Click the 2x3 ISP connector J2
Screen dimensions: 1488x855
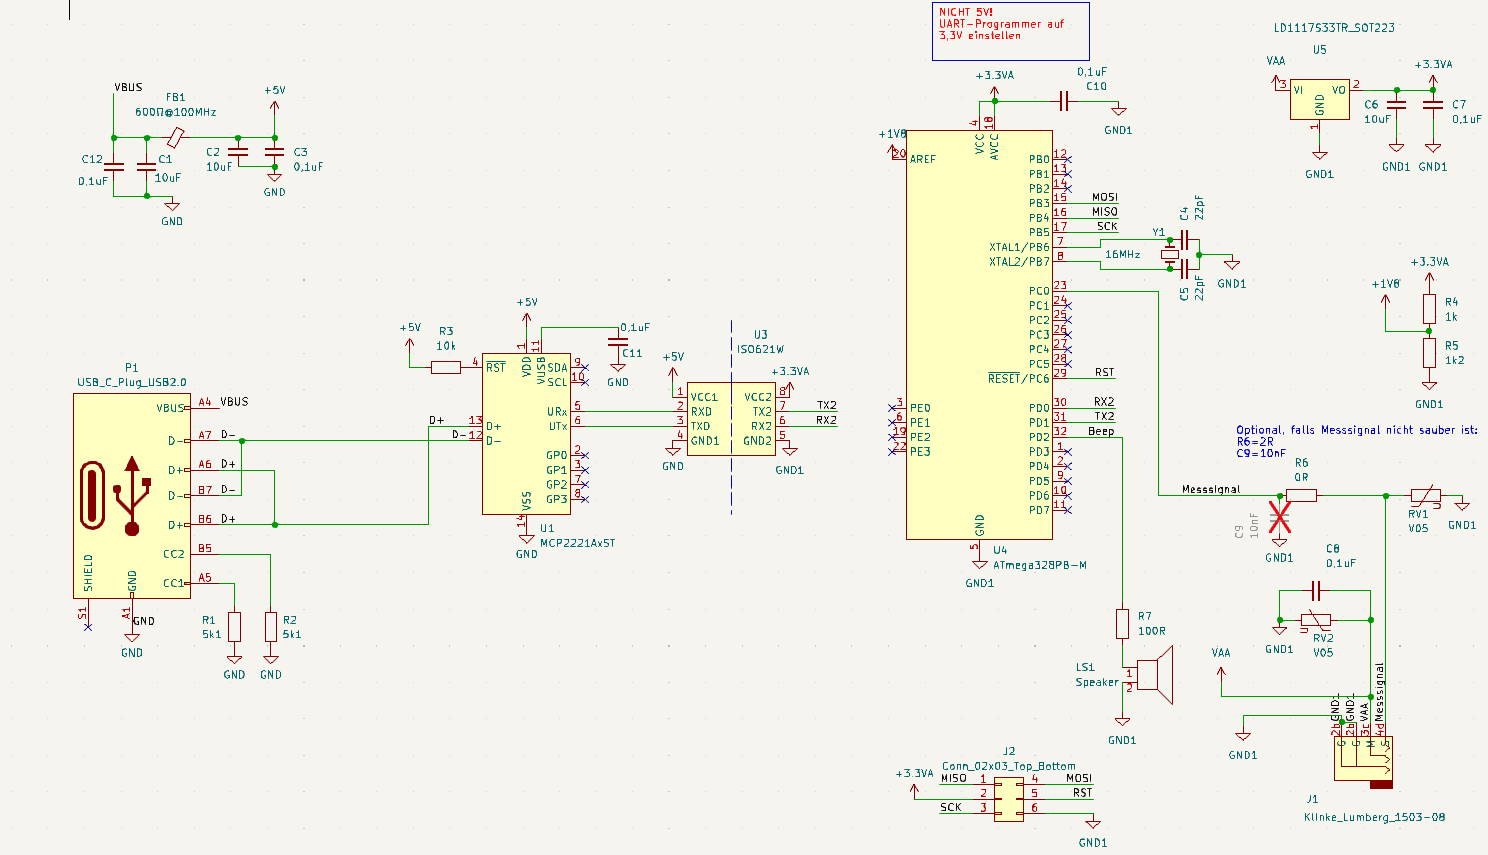[x=1009, y=799]
